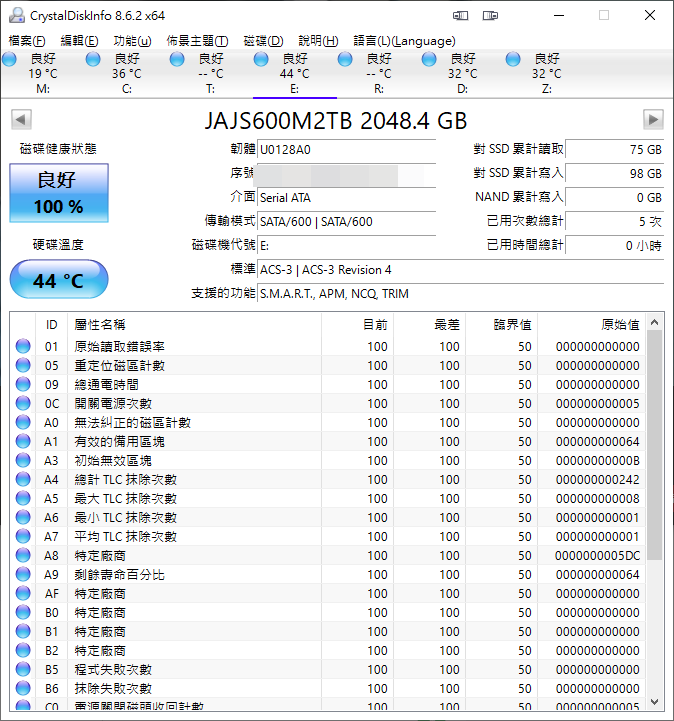
Task: Switch to the R: drive tab
Action: click(x=379, y=74)
